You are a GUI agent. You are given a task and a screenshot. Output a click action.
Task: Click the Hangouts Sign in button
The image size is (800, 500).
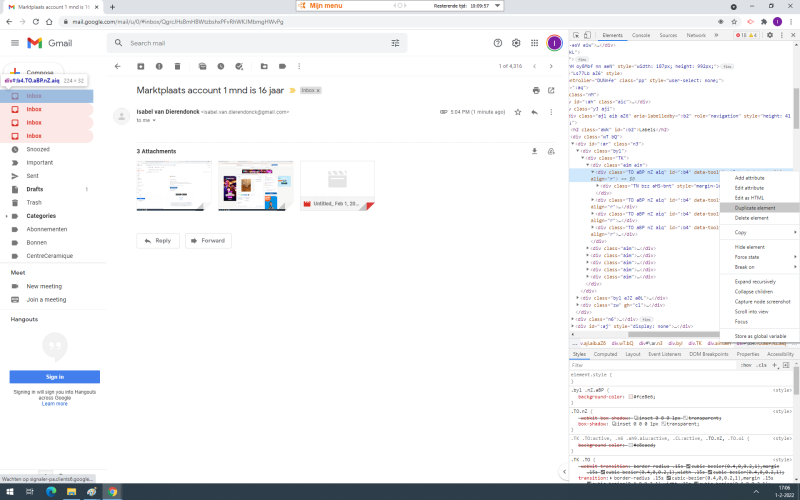coord(55,377)
